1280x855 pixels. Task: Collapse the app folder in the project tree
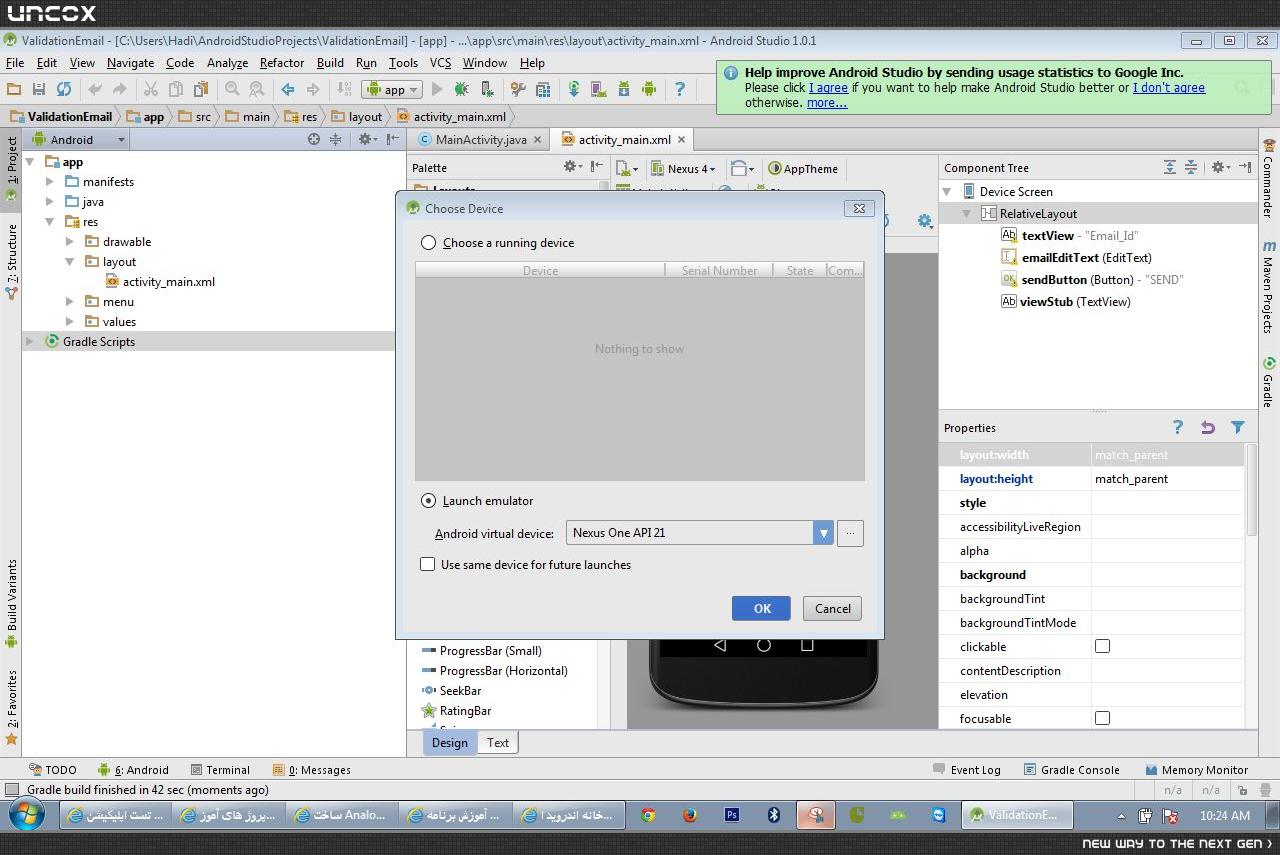pos(30,161)
